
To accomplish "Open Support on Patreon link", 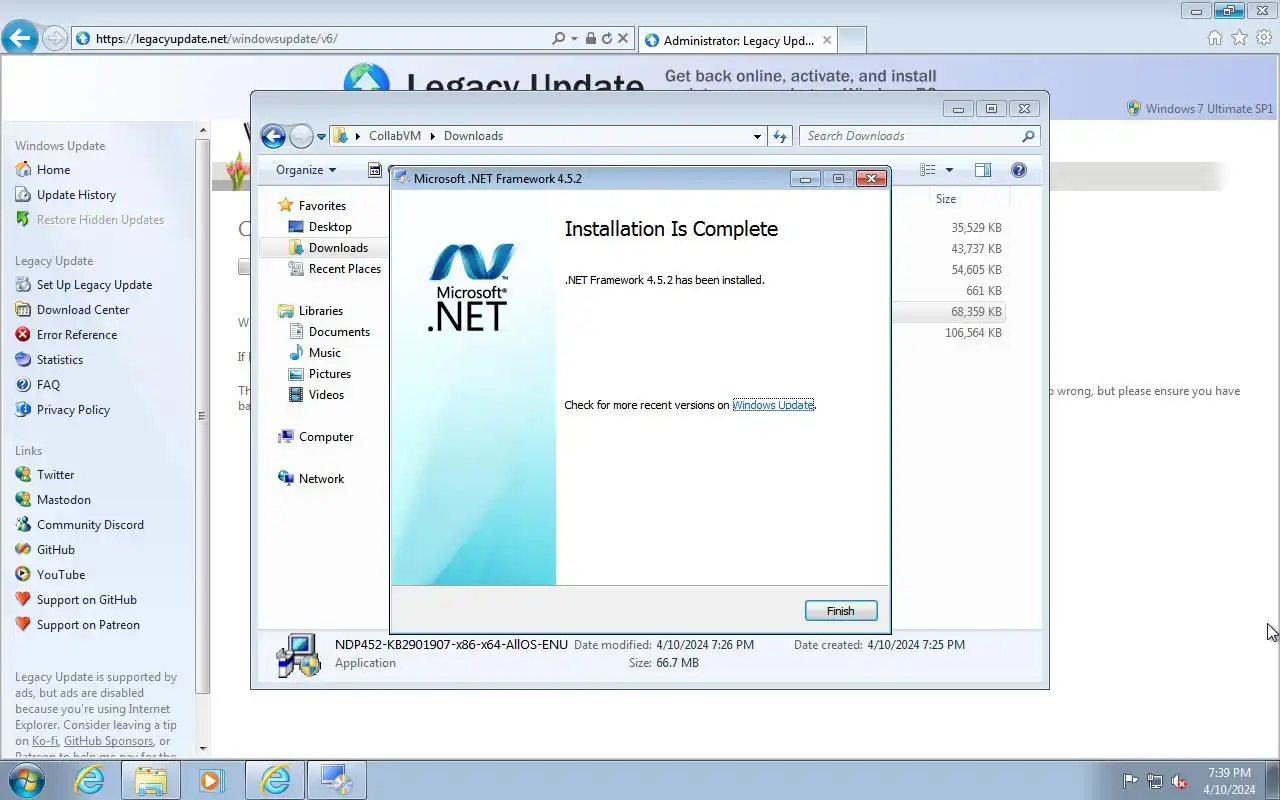I will coord(88,625).
